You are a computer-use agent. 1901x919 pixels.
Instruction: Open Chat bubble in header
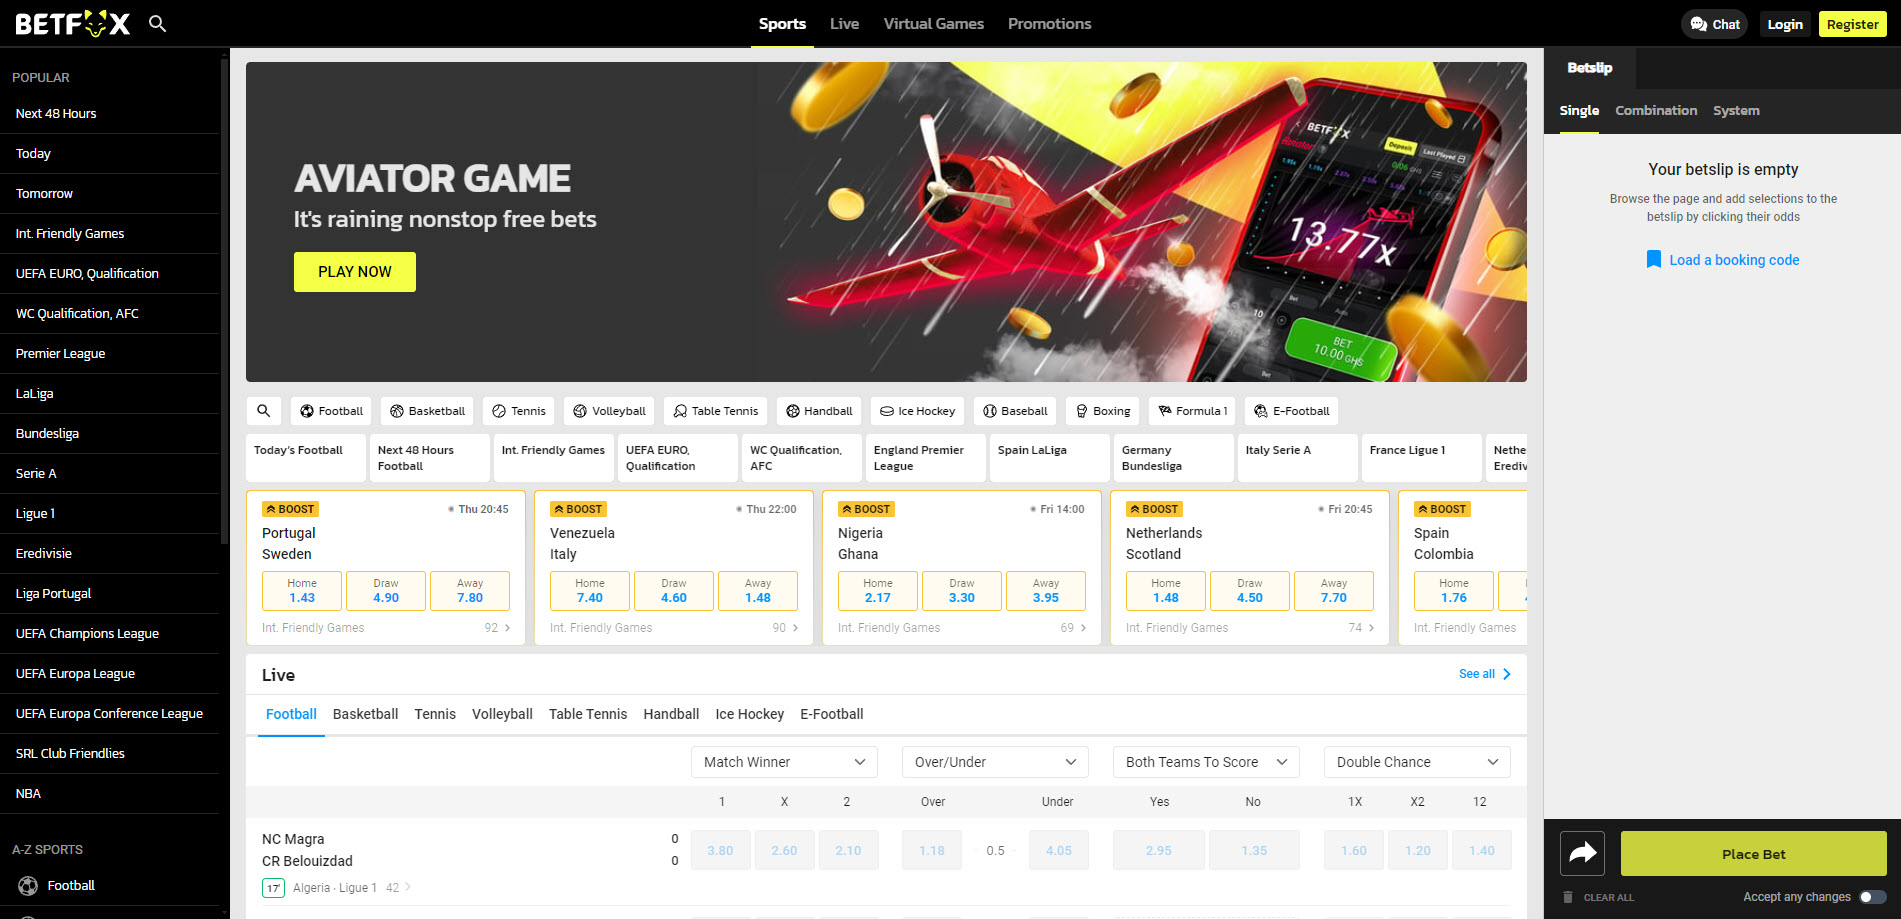tap(1714, 24)
